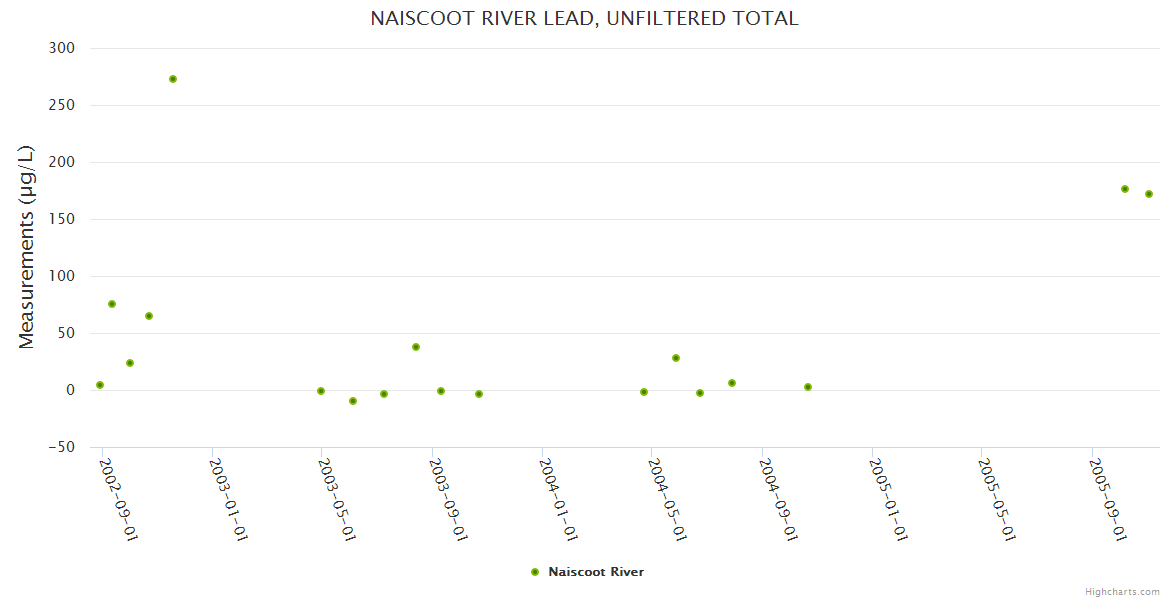This screenshot has height=600, width=1170.
Task: Click the data point near 65 µg/L
Action: tap(149, 316)
